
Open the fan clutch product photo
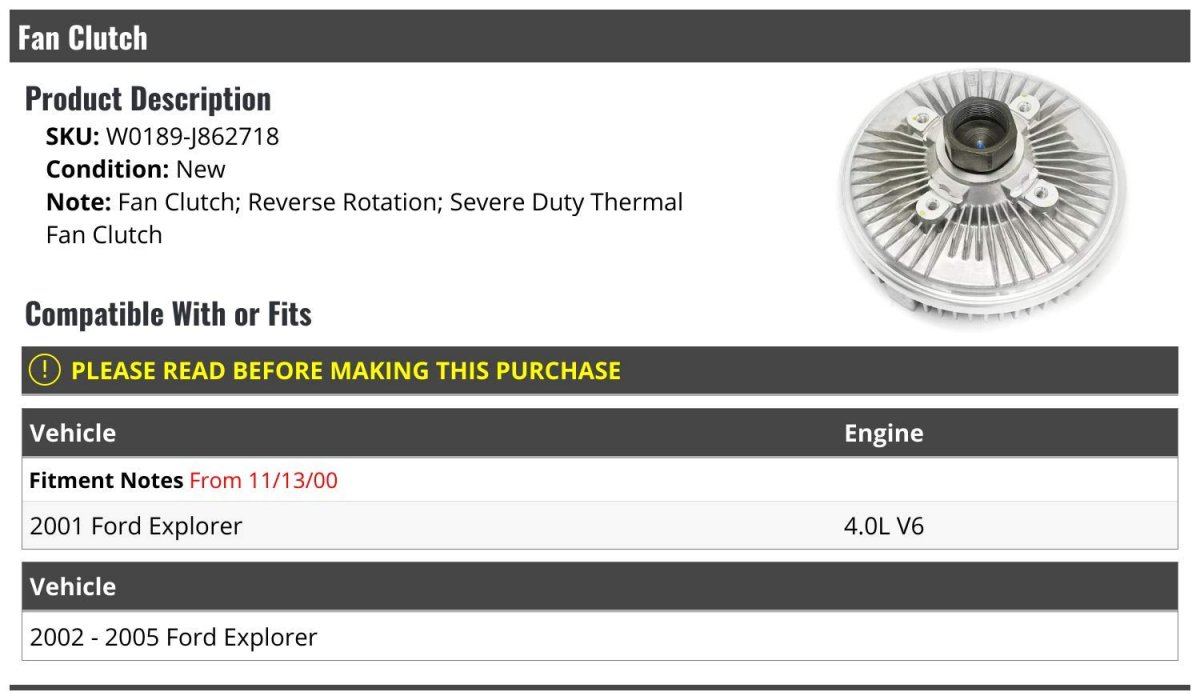[981, 197]
